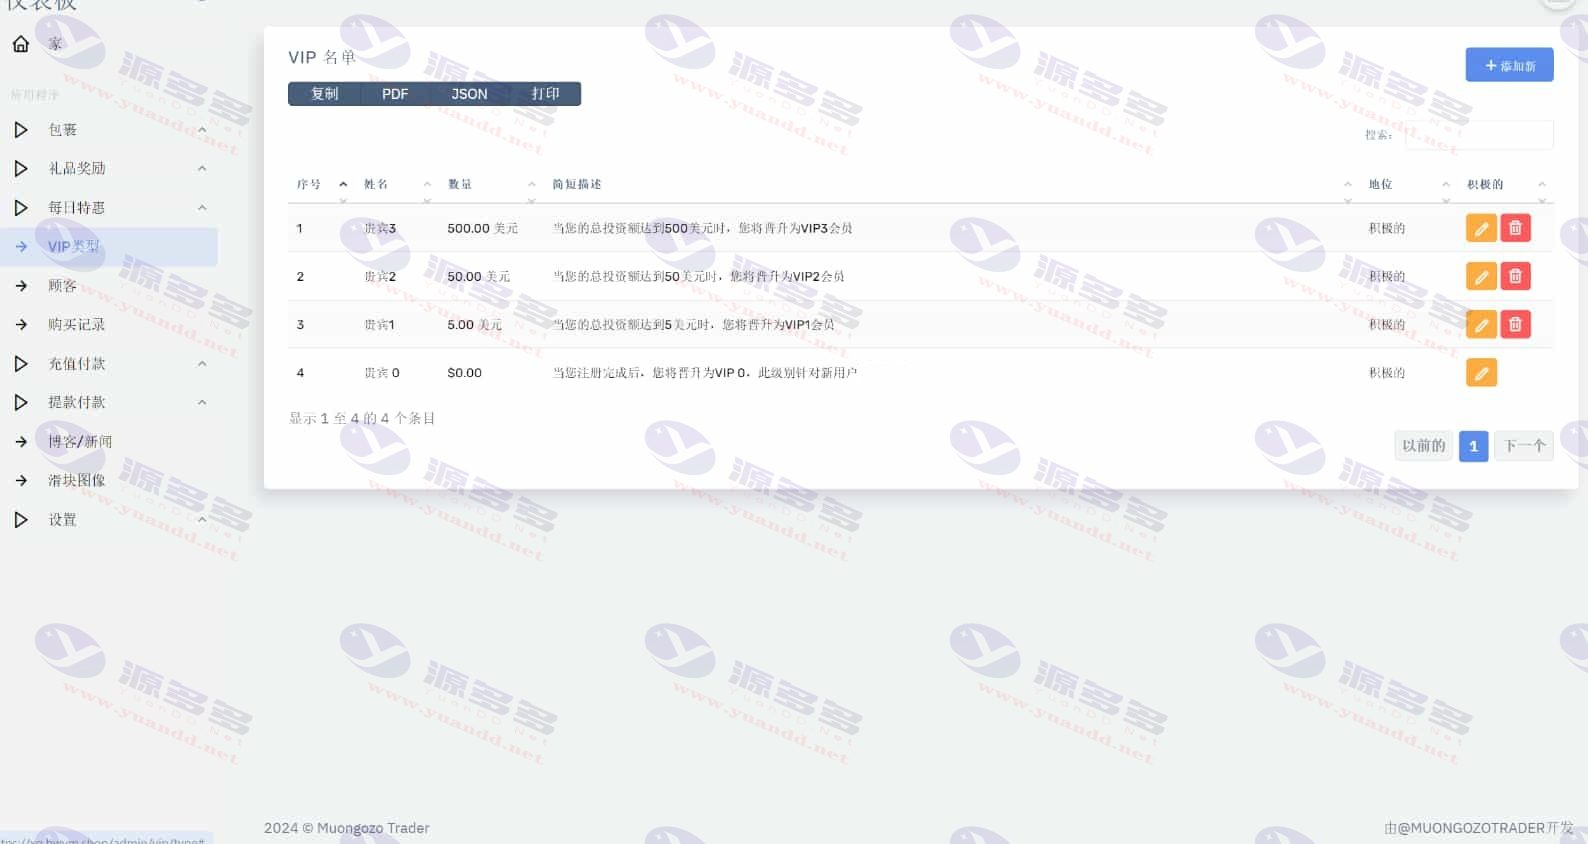This screenshot has width=1588, height=844.
Task: Click the arrow icon beside 顾客
Action: click(21, 286)
